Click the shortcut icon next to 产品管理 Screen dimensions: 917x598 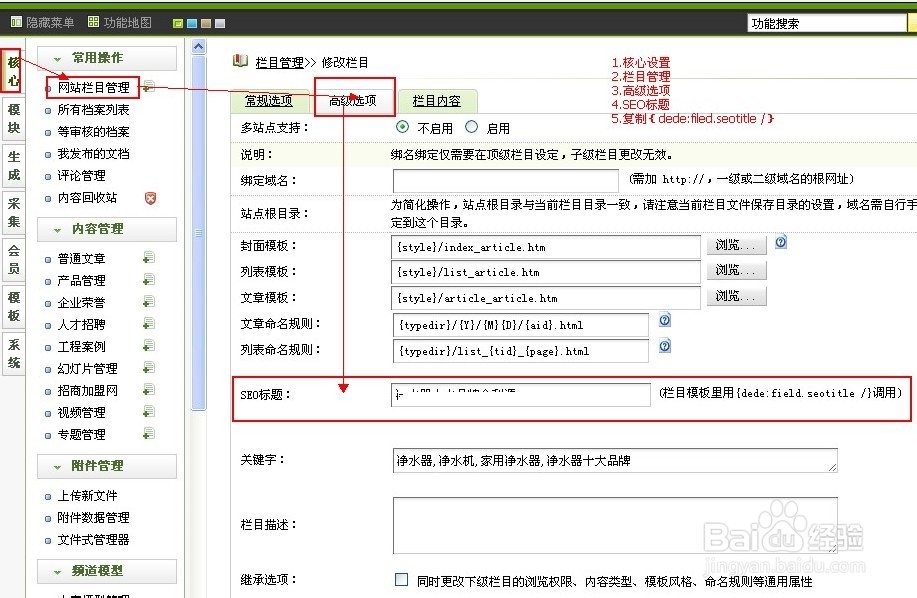148,281
